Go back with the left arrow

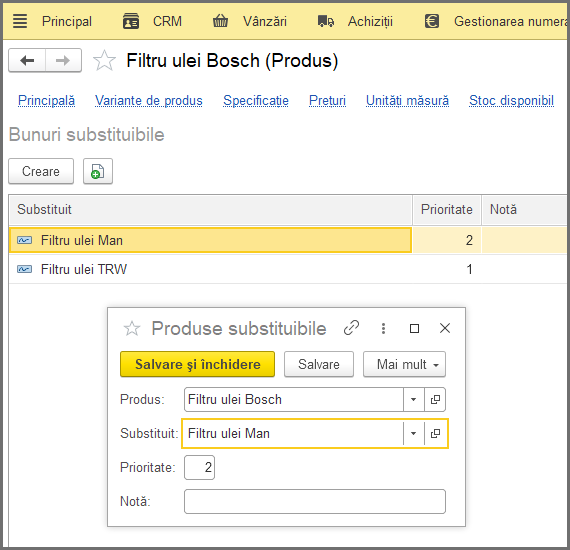[27, 60]
